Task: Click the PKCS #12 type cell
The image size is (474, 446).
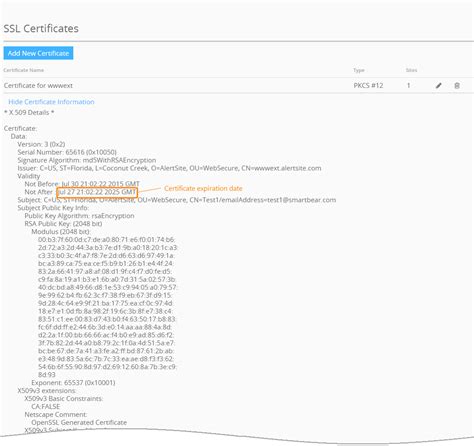Action: (x=368, y=85)
